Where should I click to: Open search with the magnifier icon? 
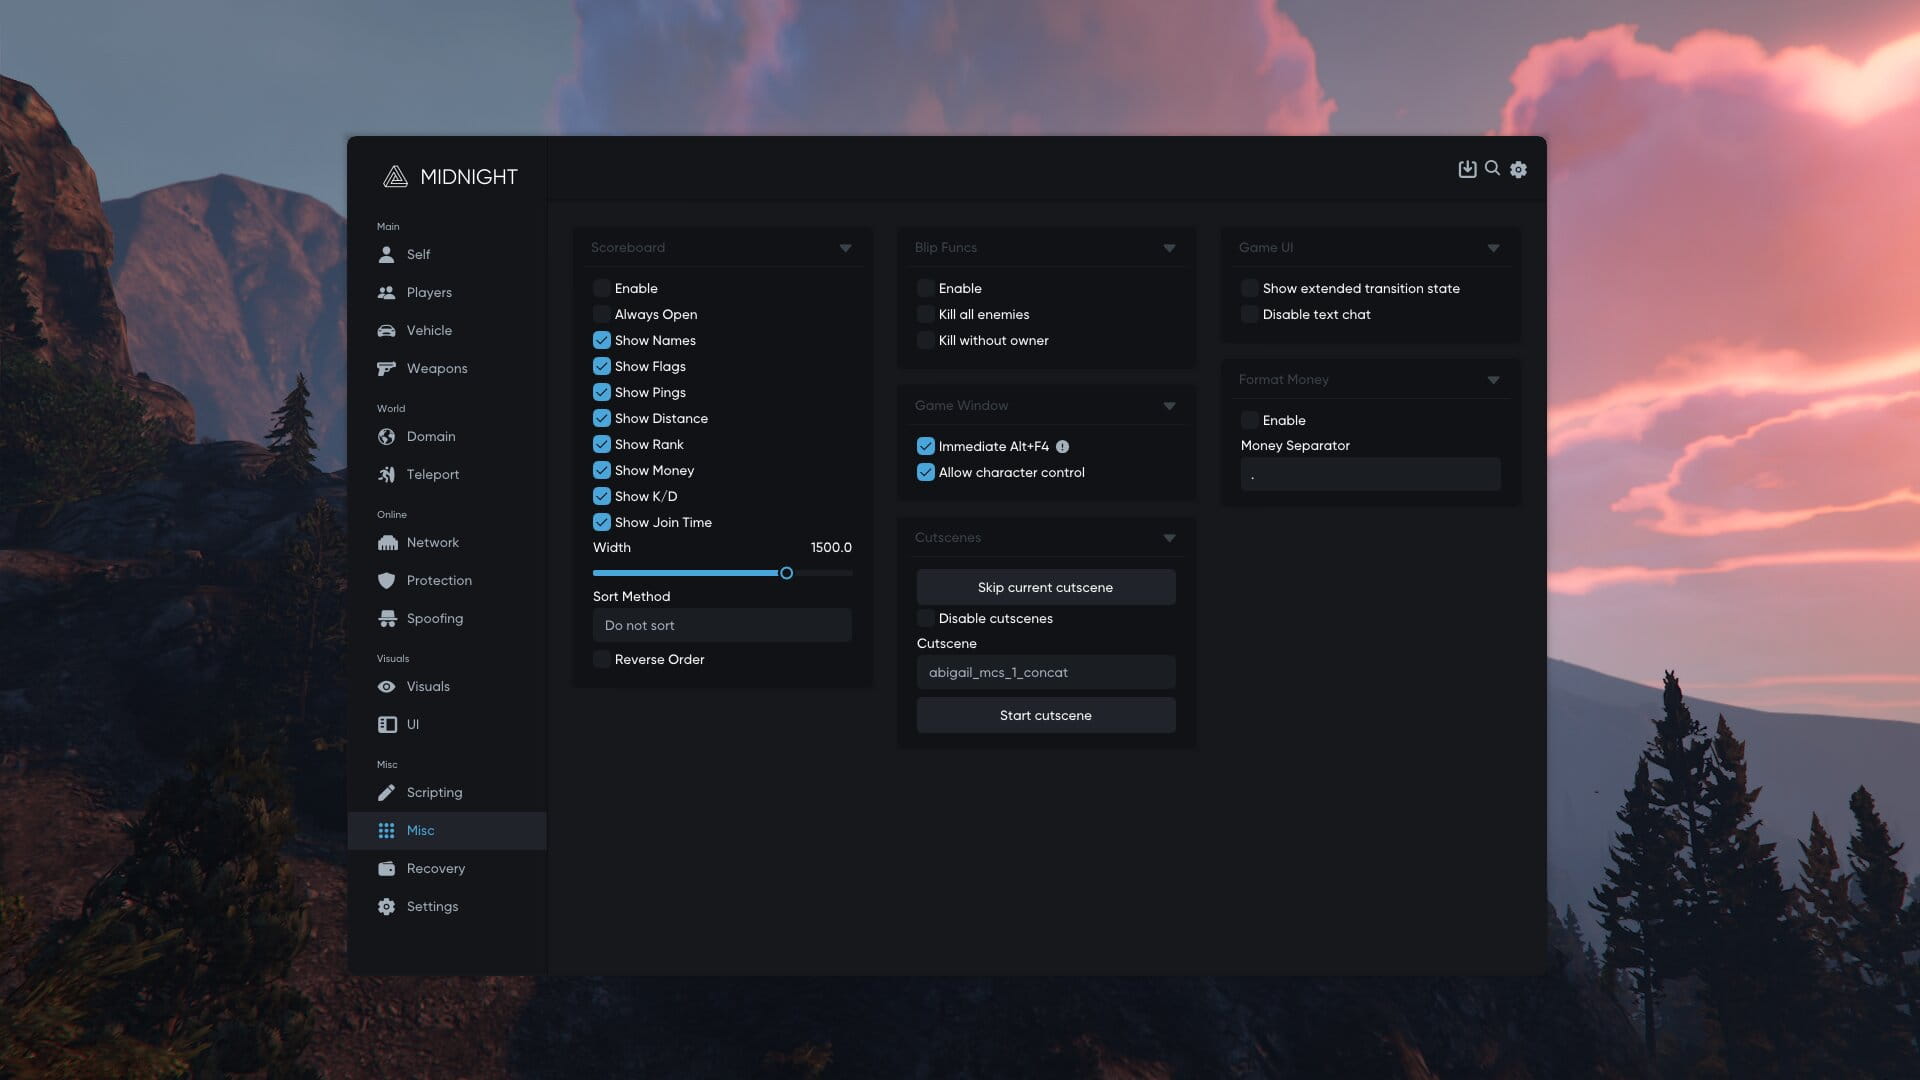[1492, 168]
